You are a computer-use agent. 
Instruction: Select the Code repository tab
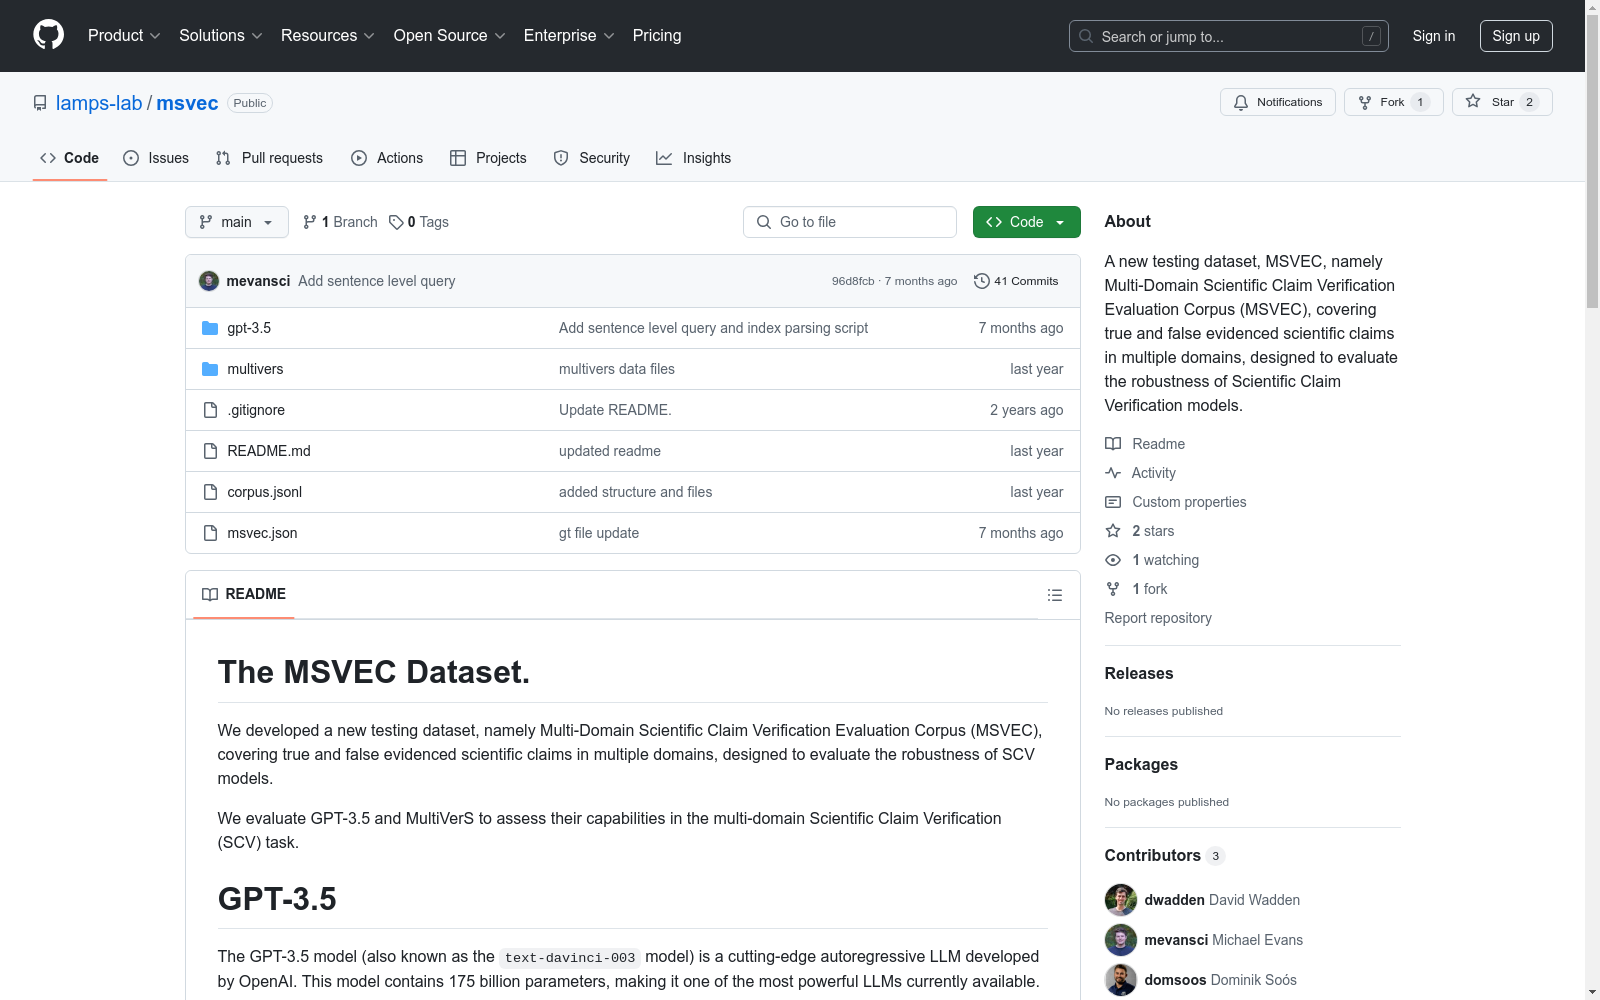[x=70, y=158]
